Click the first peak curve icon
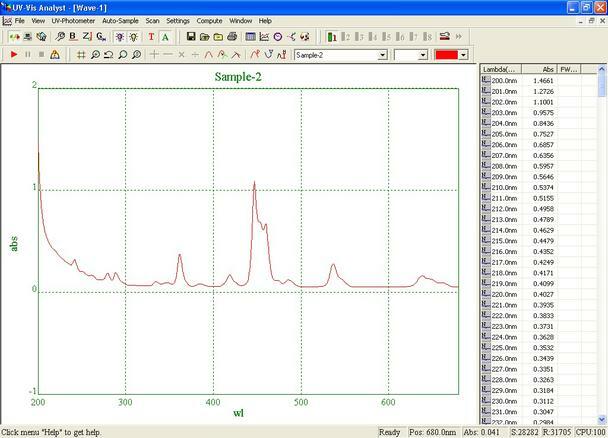The width and height of the screenshot is (608, 438). 209,55
